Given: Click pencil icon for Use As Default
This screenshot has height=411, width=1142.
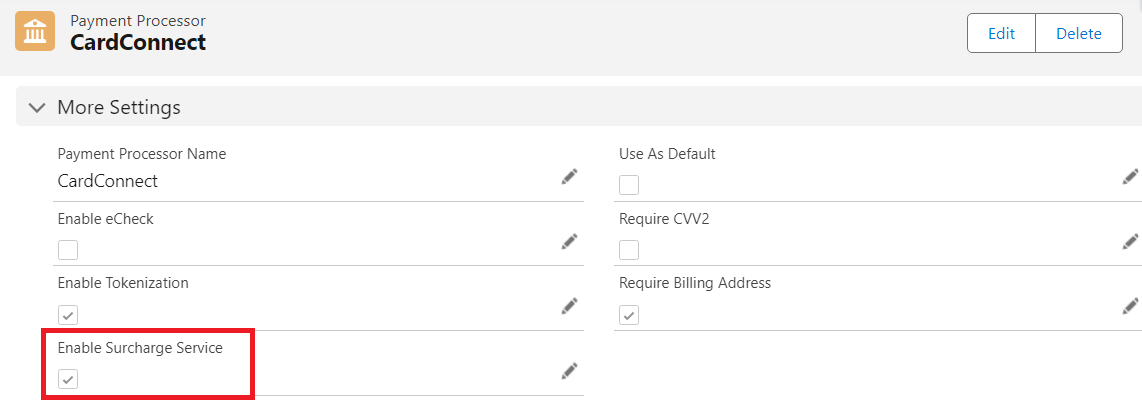Looking at the screenshot, I should click(x=1130, y=177).
